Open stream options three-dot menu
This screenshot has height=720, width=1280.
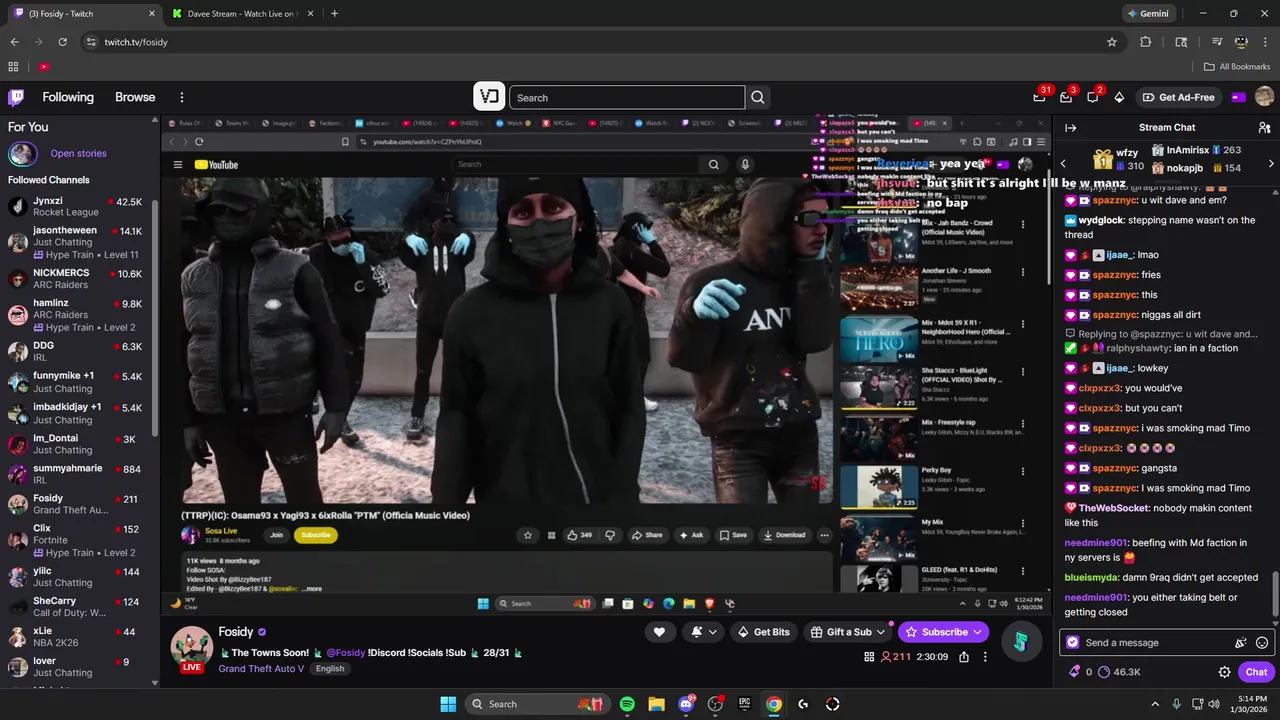pyautogui.click(x=986, y=657)
